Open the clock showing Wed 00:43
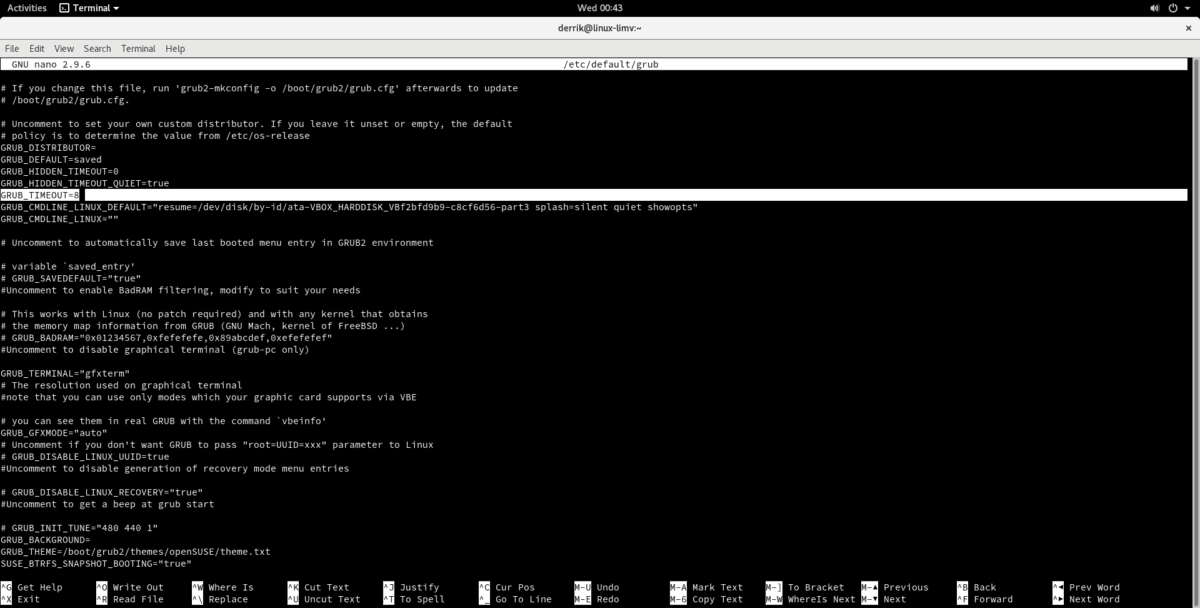The width and height of the screenshot is (1200, 608). point(600,7)
